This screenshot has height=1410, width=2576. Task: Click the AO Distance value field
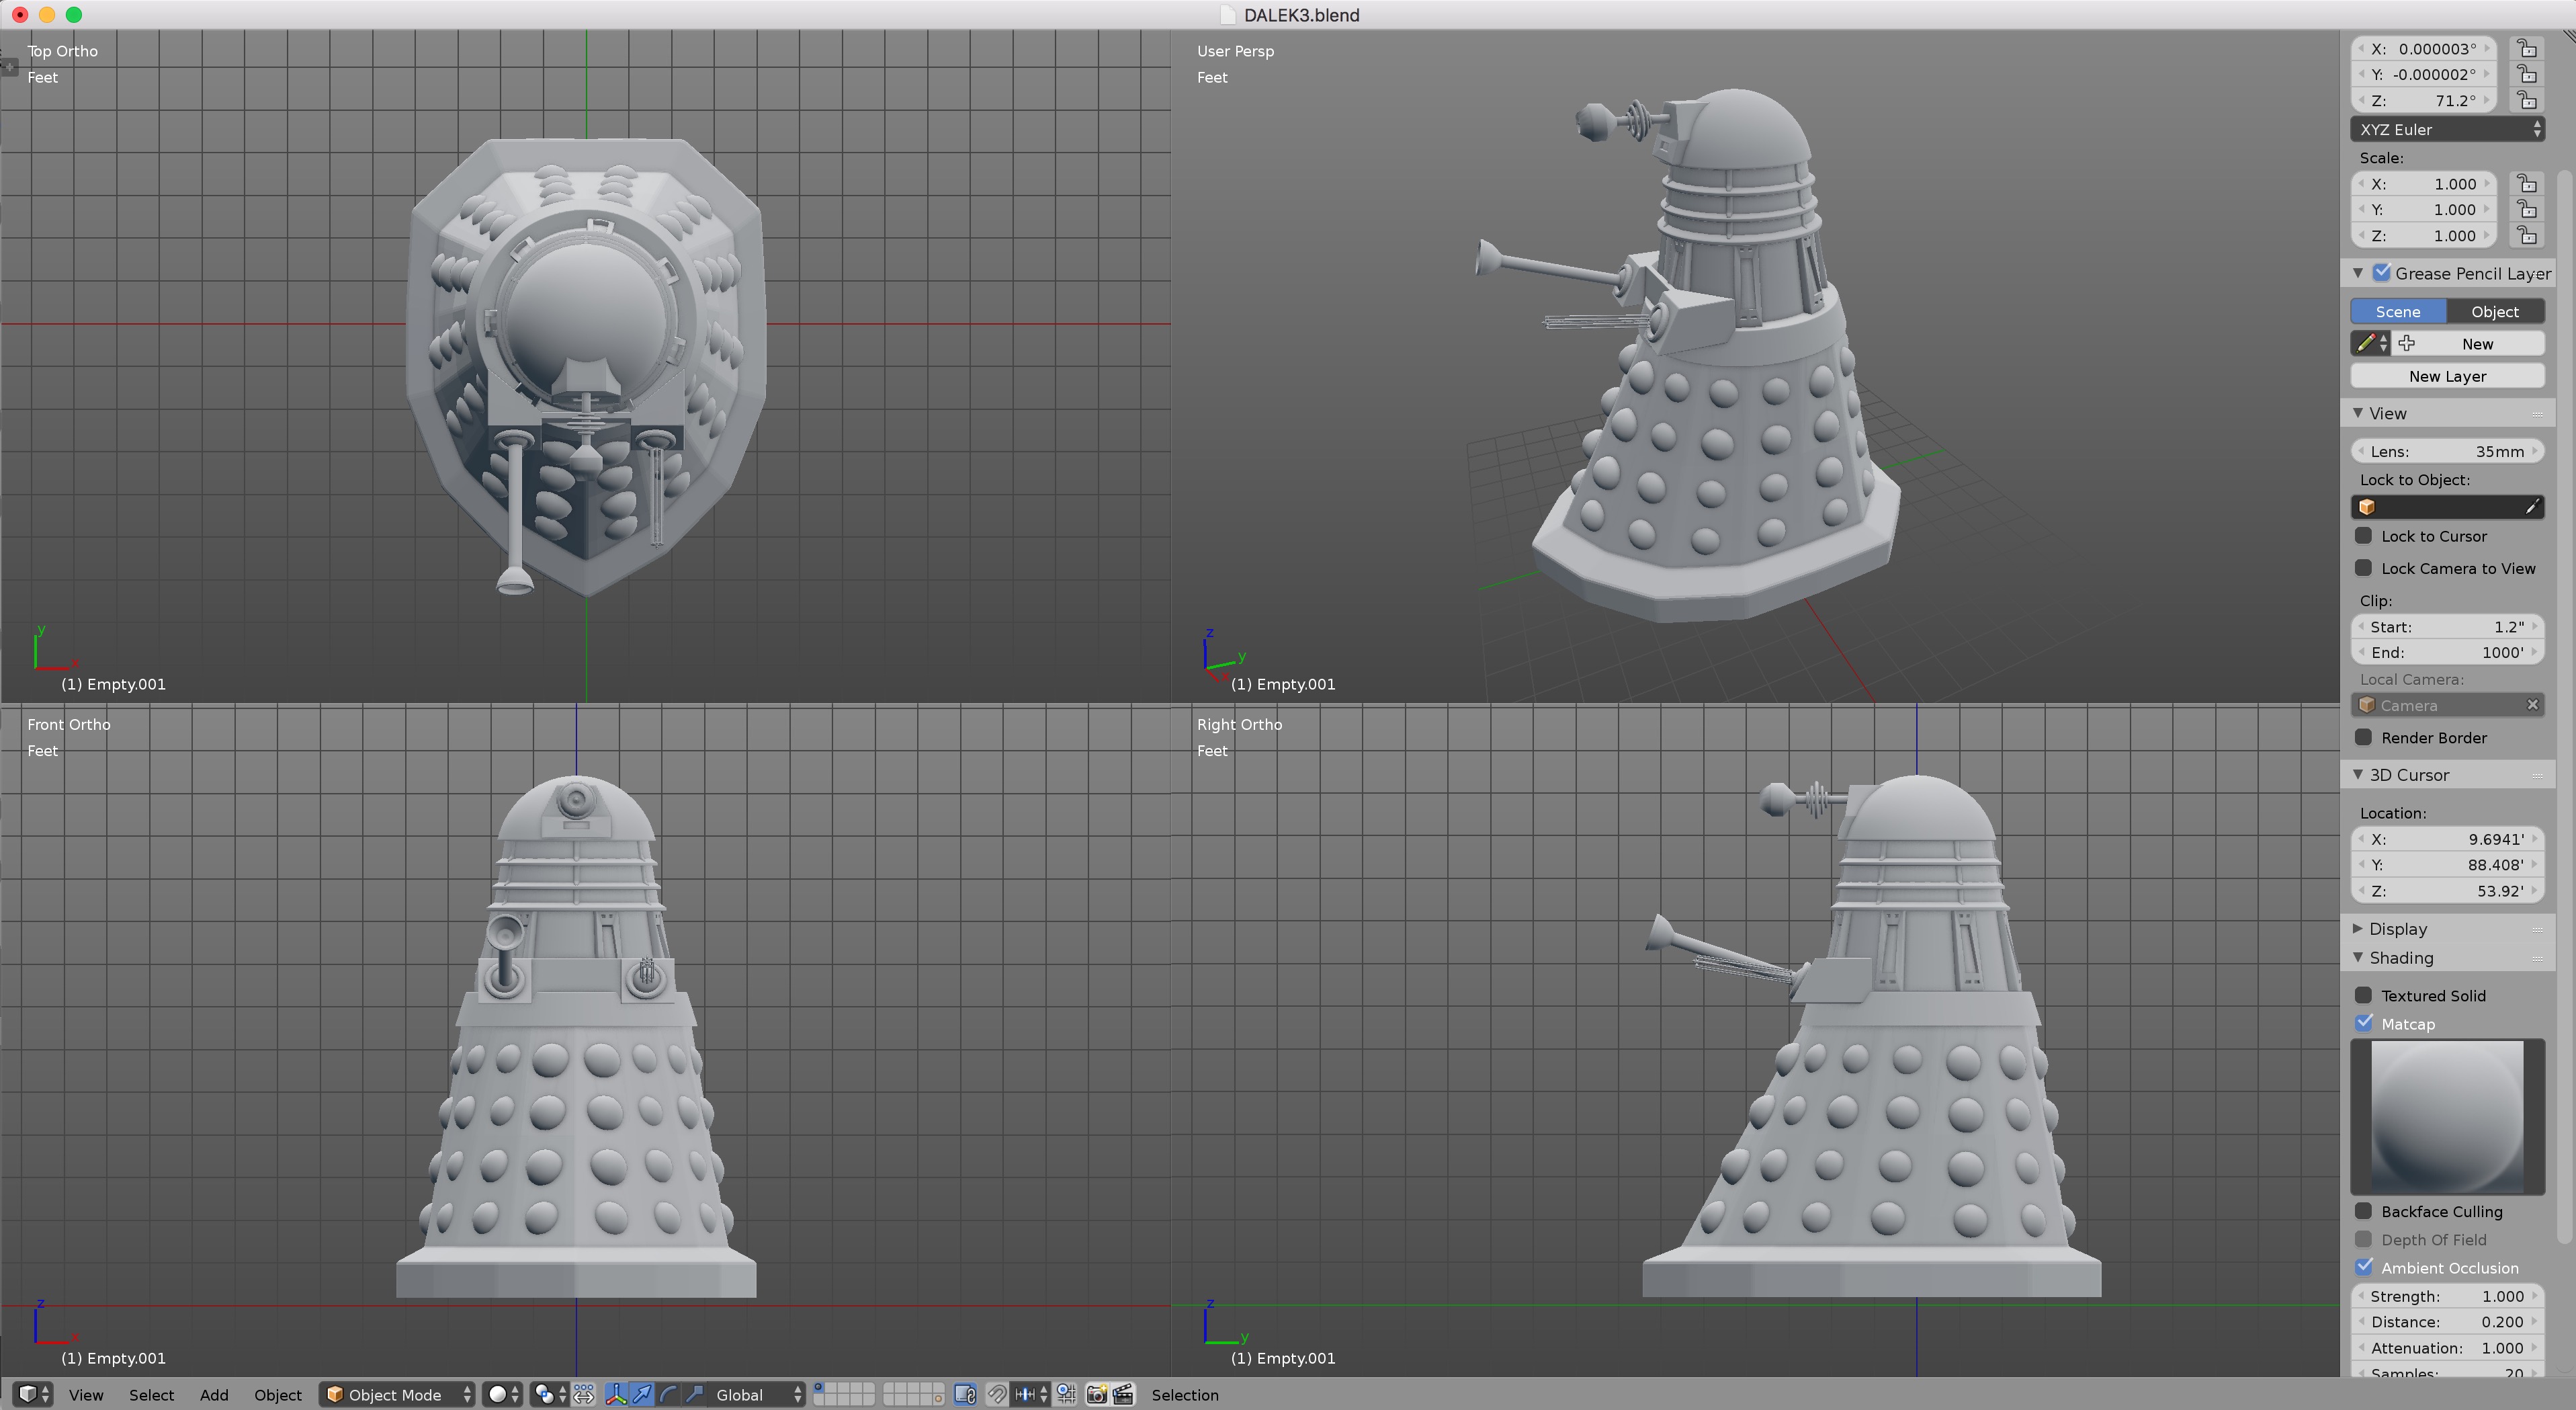[x=2447, y=1321]
